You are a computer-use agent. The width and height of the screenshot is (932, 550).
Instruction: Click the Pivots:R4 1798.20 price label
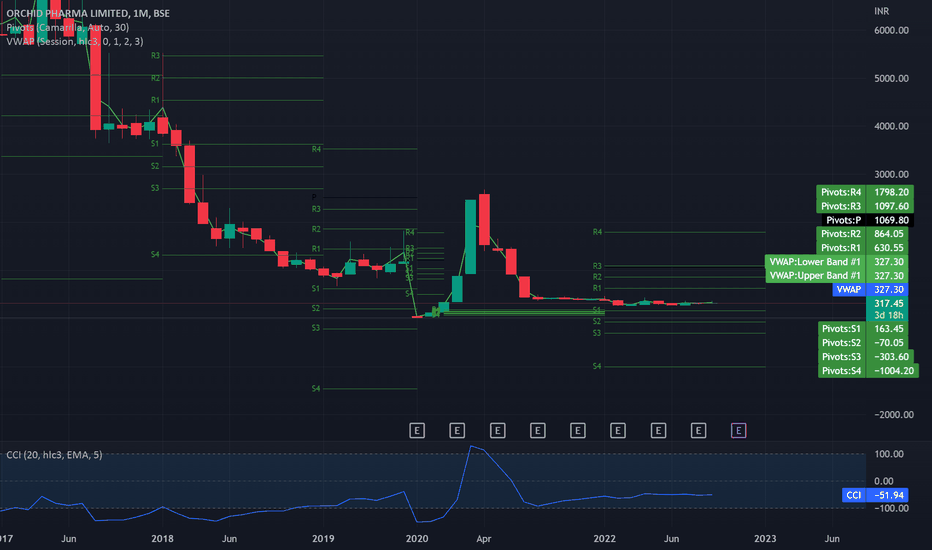coord(865,192)
